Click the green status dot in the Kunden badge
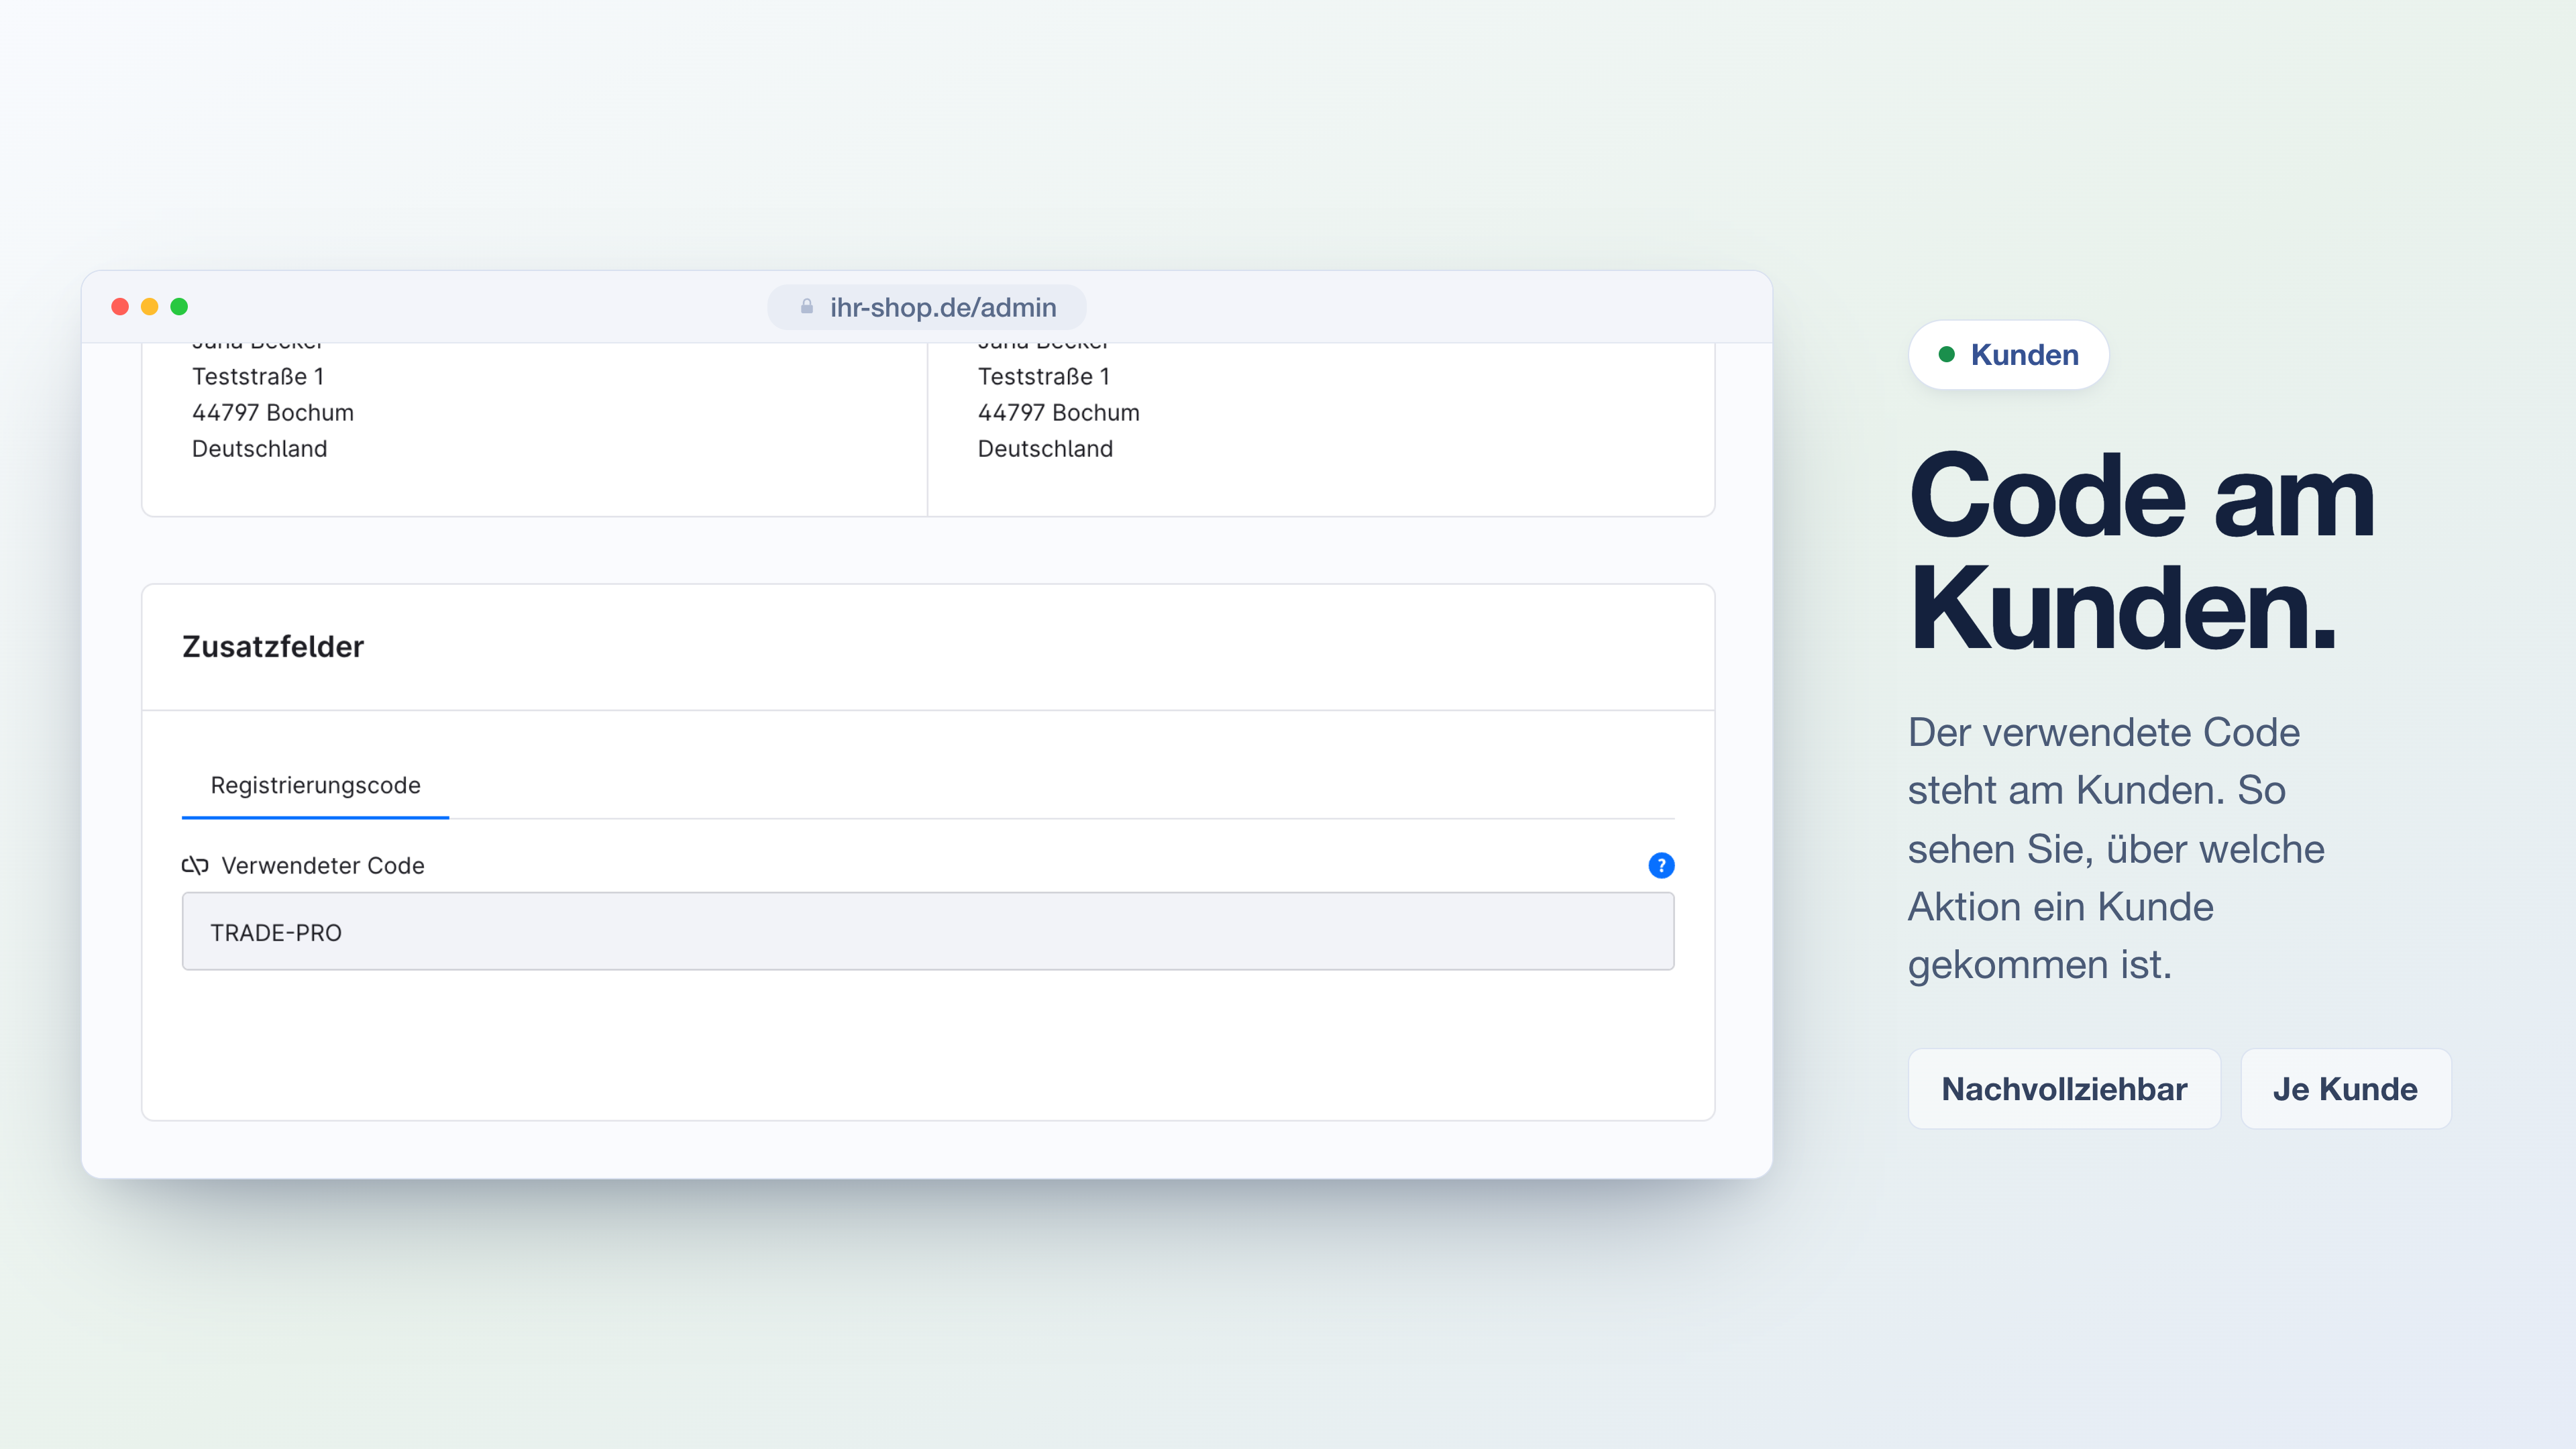This screenshot has width=2576, height=1449. pyautogui.click(x=1947, y=354)
